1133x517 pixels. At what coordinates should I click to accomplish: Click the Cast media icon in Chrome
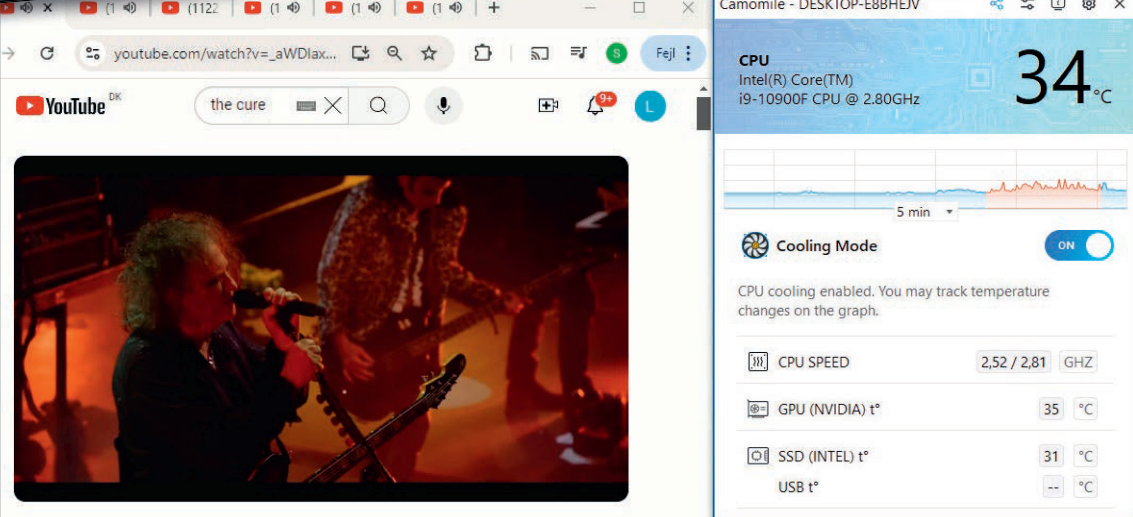pos(540,53)
